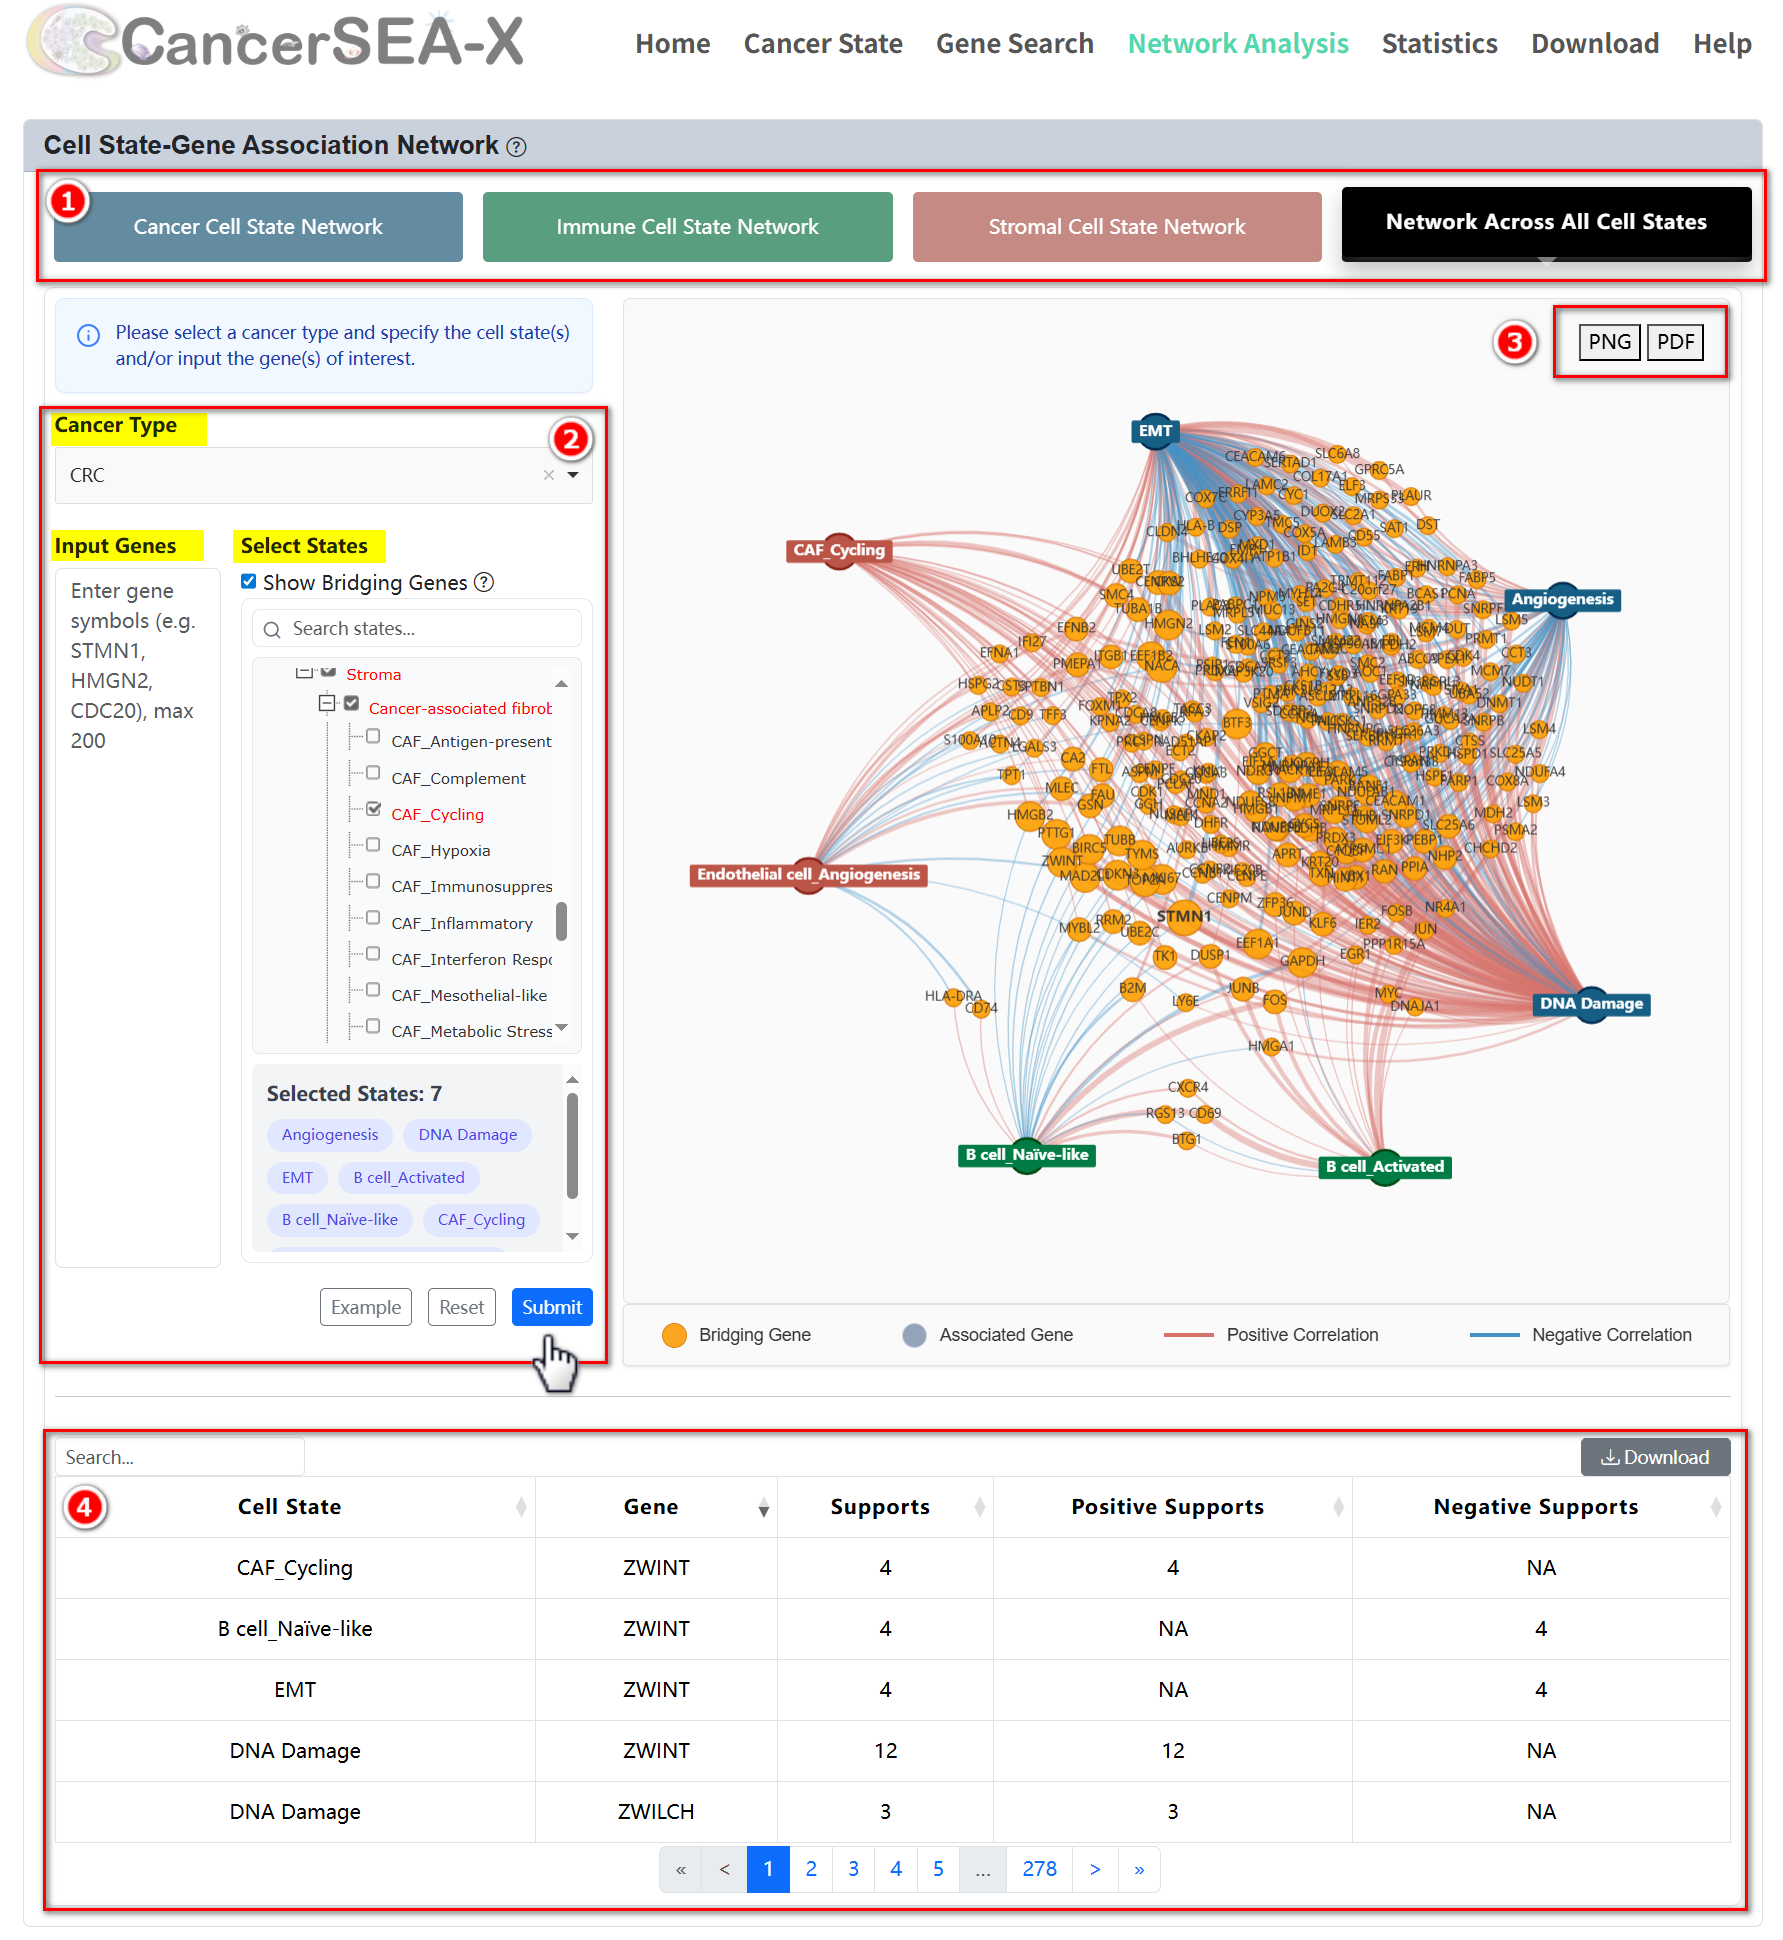Open the Cancer Type dropdown
Image resolution: width=1783 pixels, height=1940 pixels.
(573, 475)
